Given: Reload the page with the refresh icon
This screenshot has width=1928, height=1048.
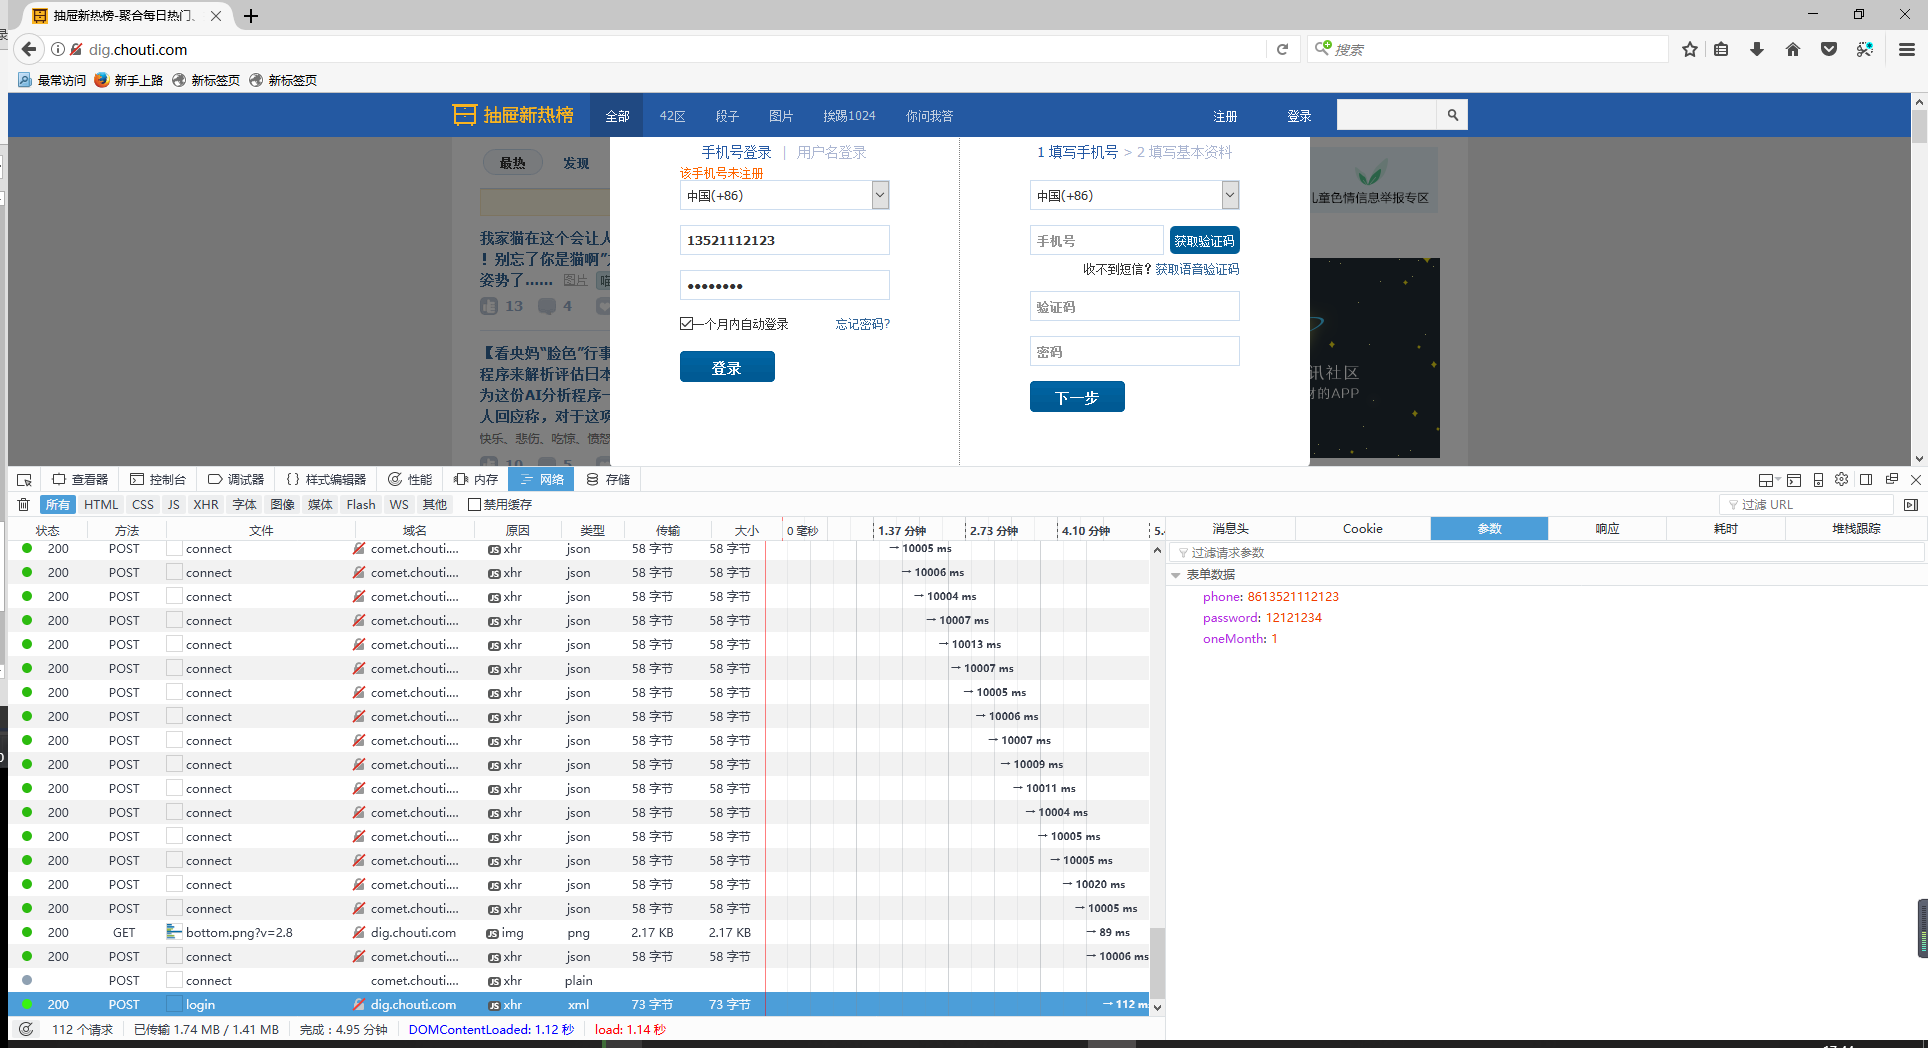Looking at the screenshot, I should 1282,49.
